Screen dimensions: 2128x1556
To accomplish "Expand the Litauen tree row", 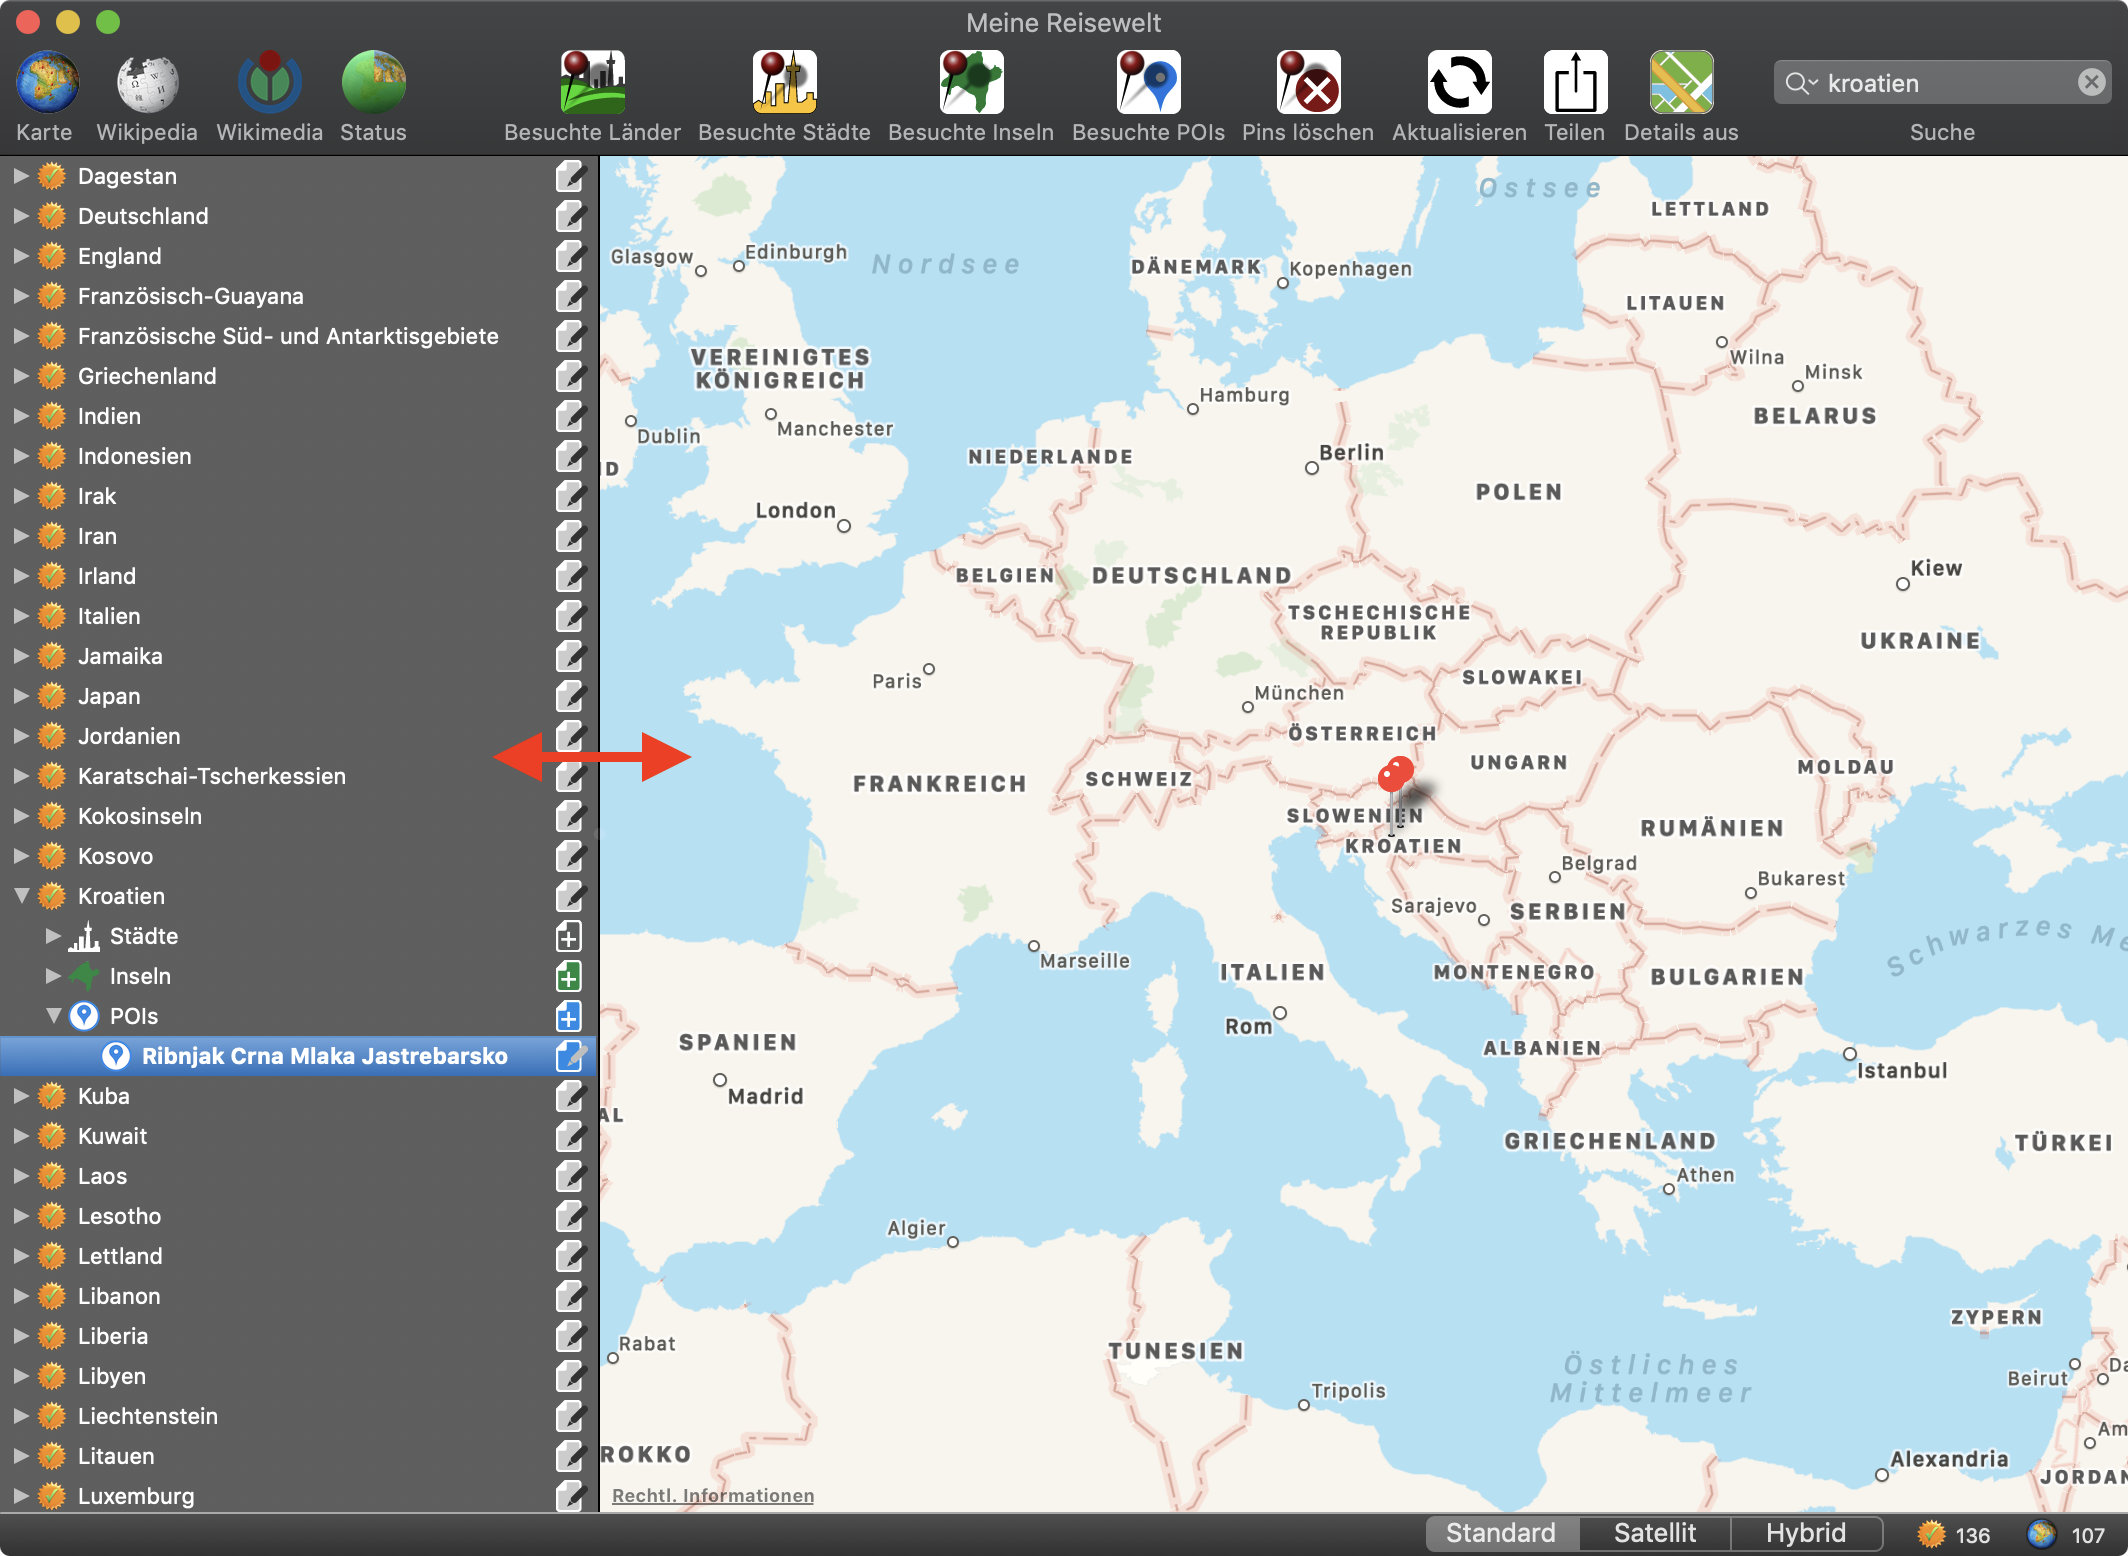I will (x=20, y=1456).
